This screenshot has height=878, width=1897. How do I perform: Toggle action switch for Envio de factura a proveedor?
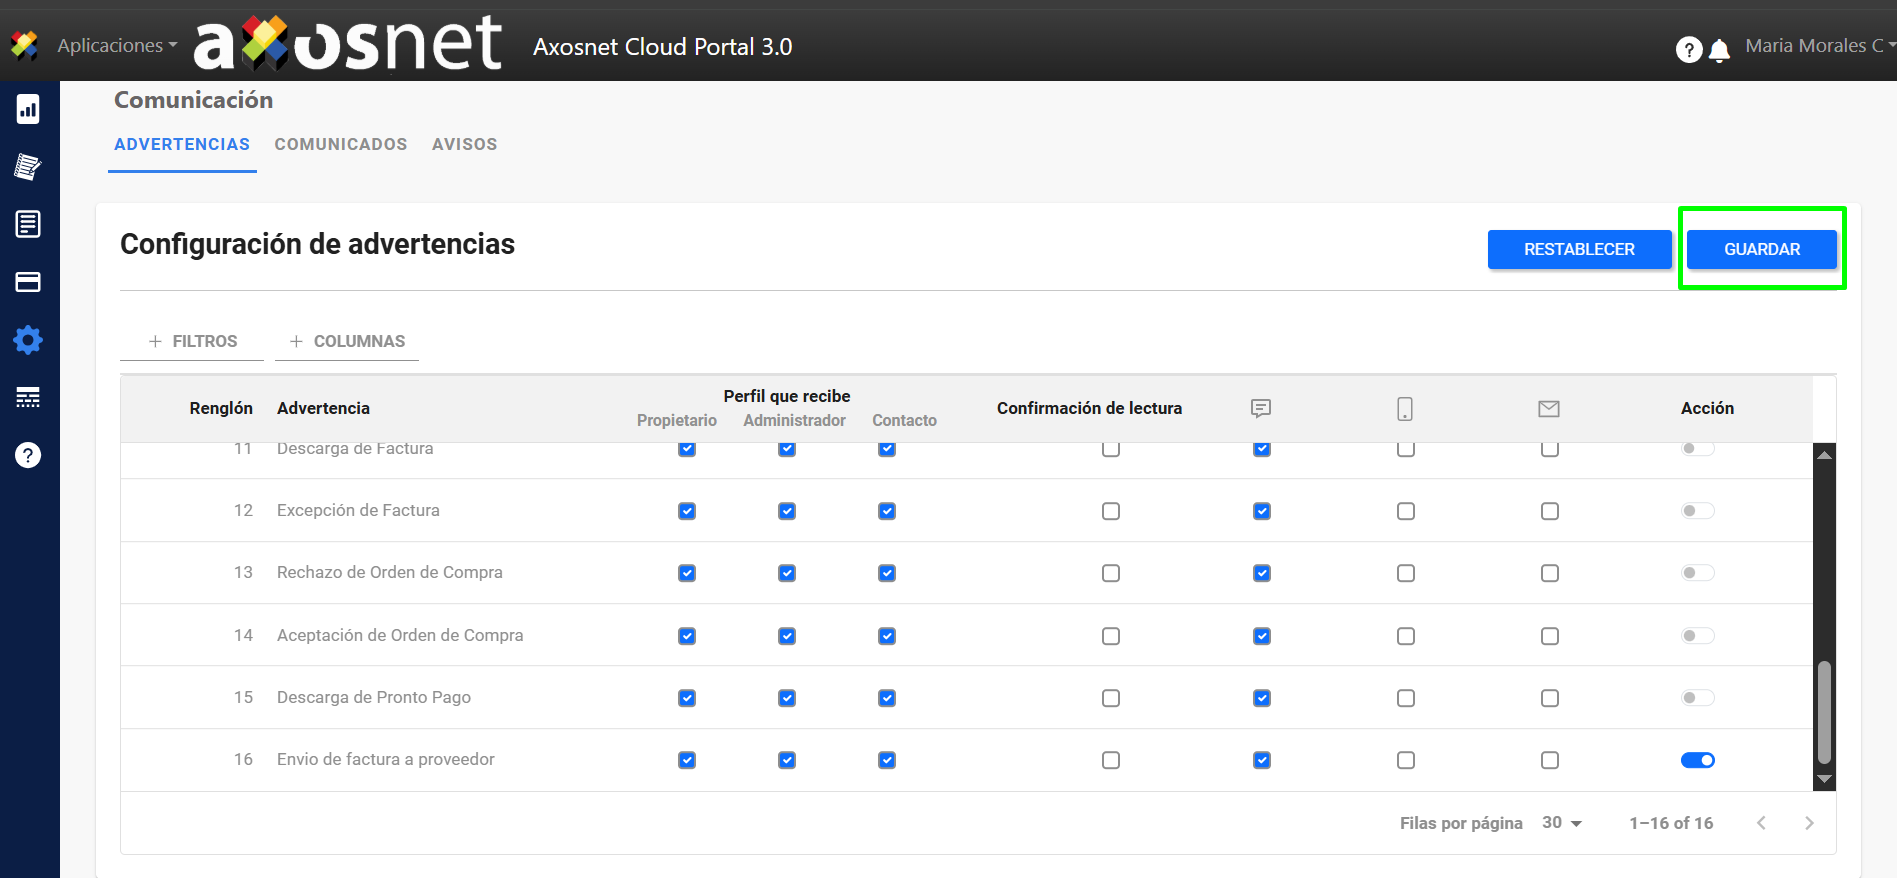[x=1697, y=760]
